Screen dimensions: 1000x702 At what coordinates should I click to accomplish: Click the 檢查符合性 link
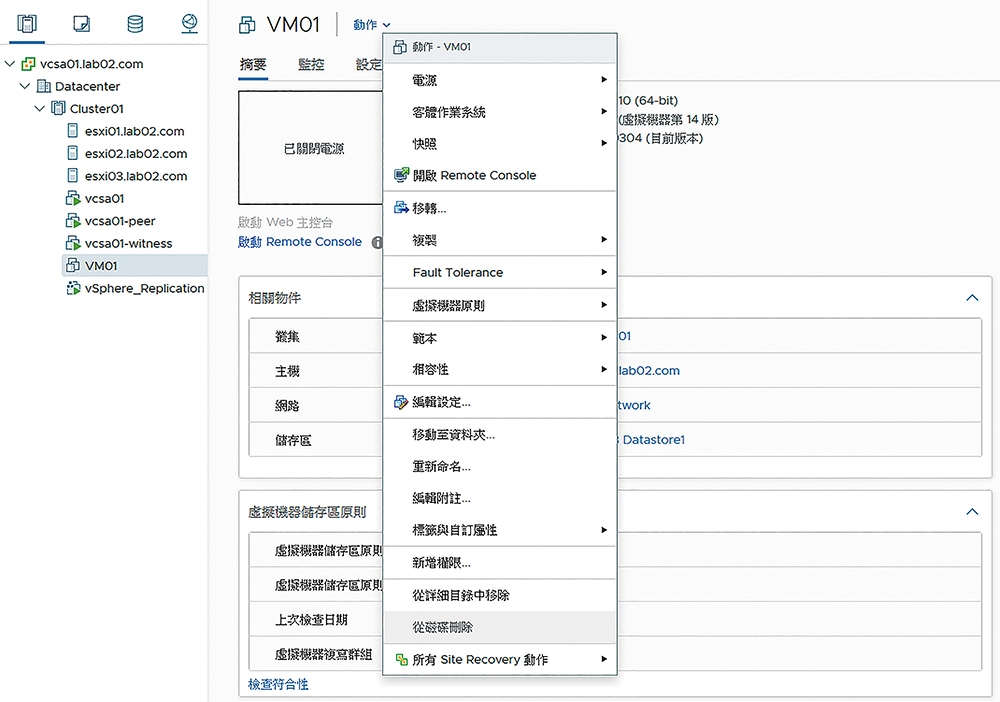tap(278, 684)
